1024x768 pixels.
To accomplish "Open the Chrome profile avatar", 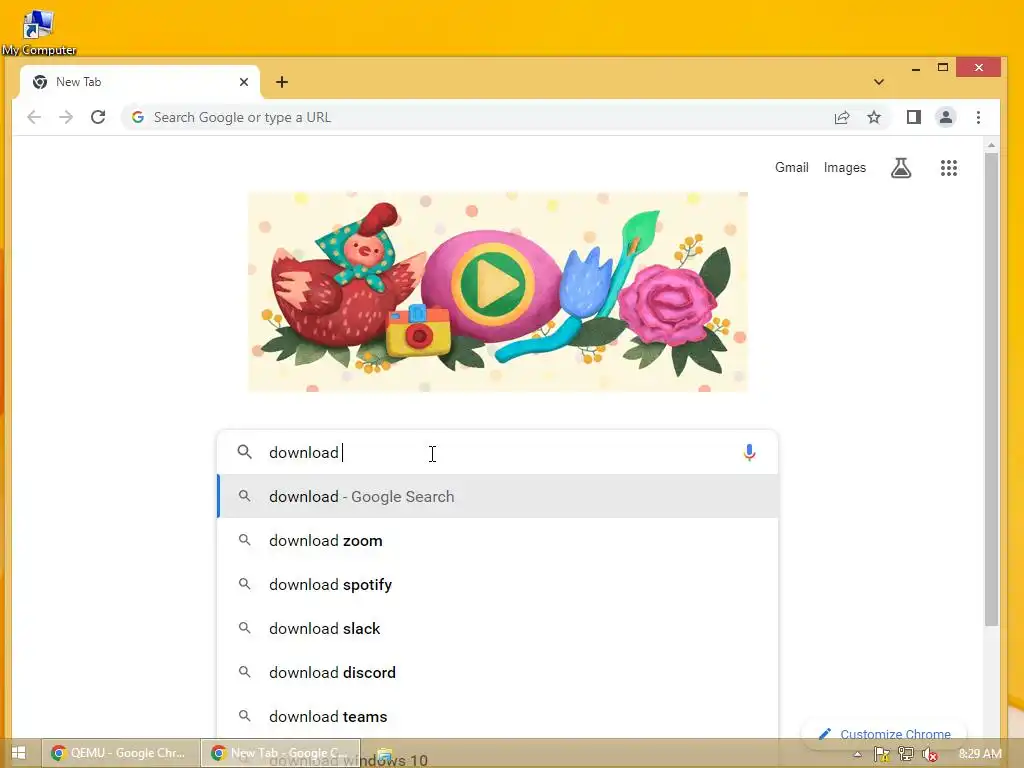I will [946, 118].
